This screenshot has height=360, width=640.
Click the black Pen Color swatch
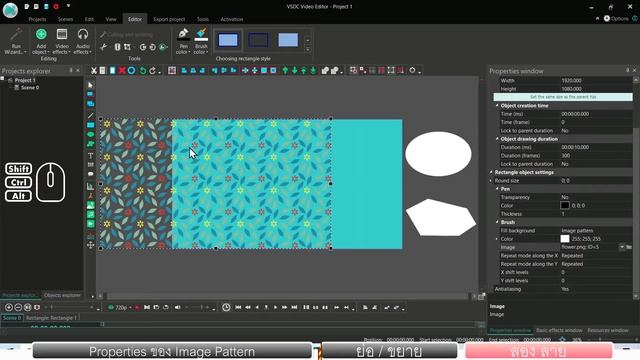[565, 205]
